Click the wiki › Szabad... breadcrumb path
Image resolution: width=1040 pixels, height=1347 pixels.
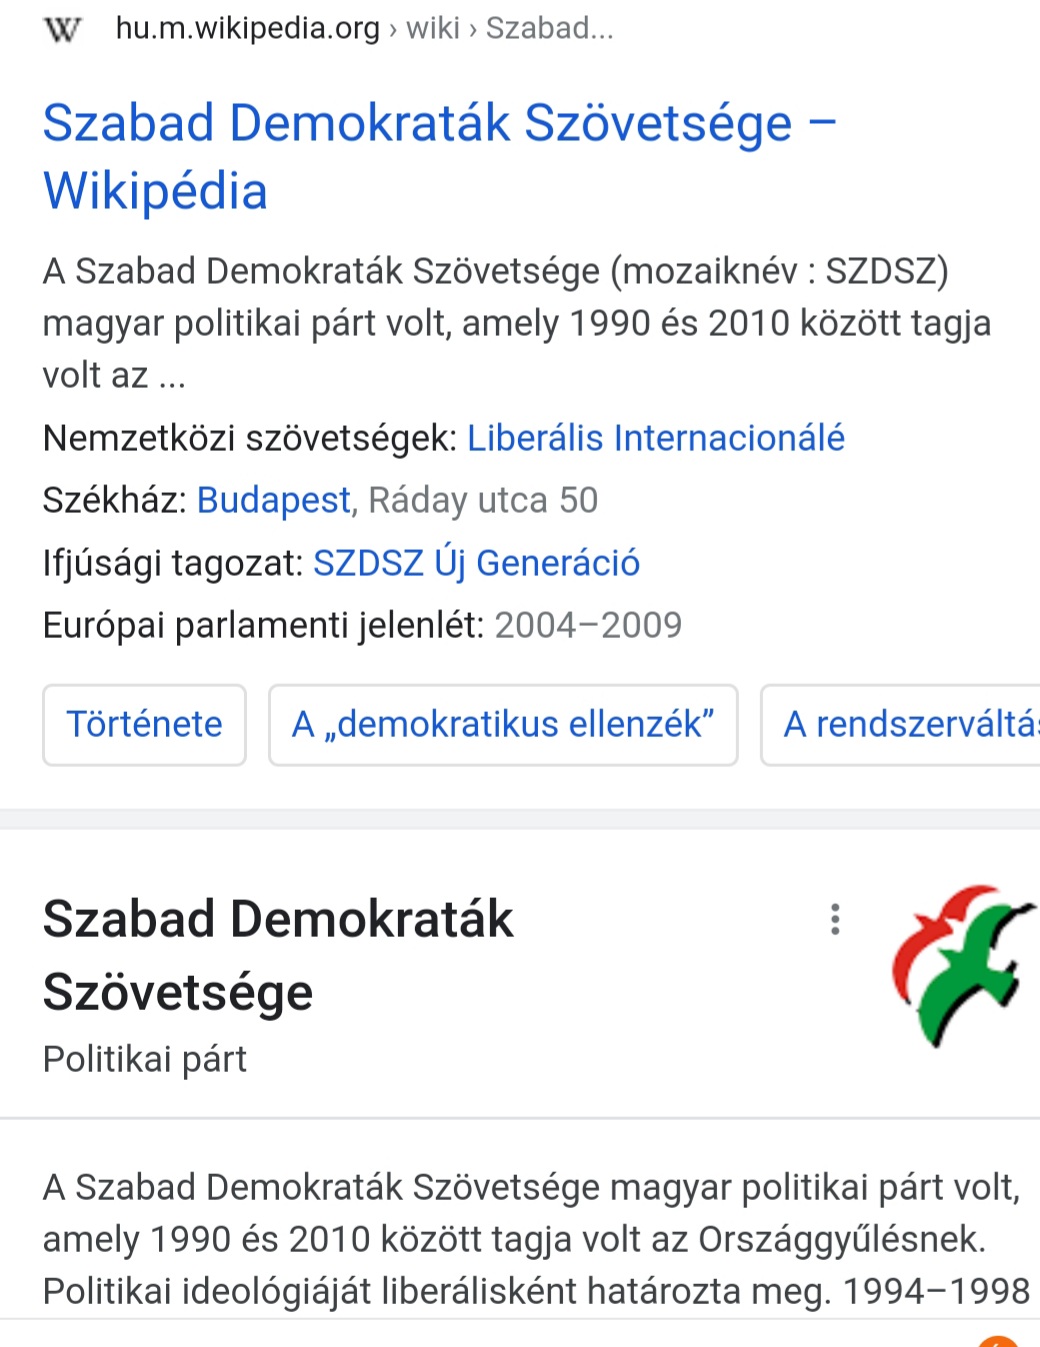pos(510,29)
